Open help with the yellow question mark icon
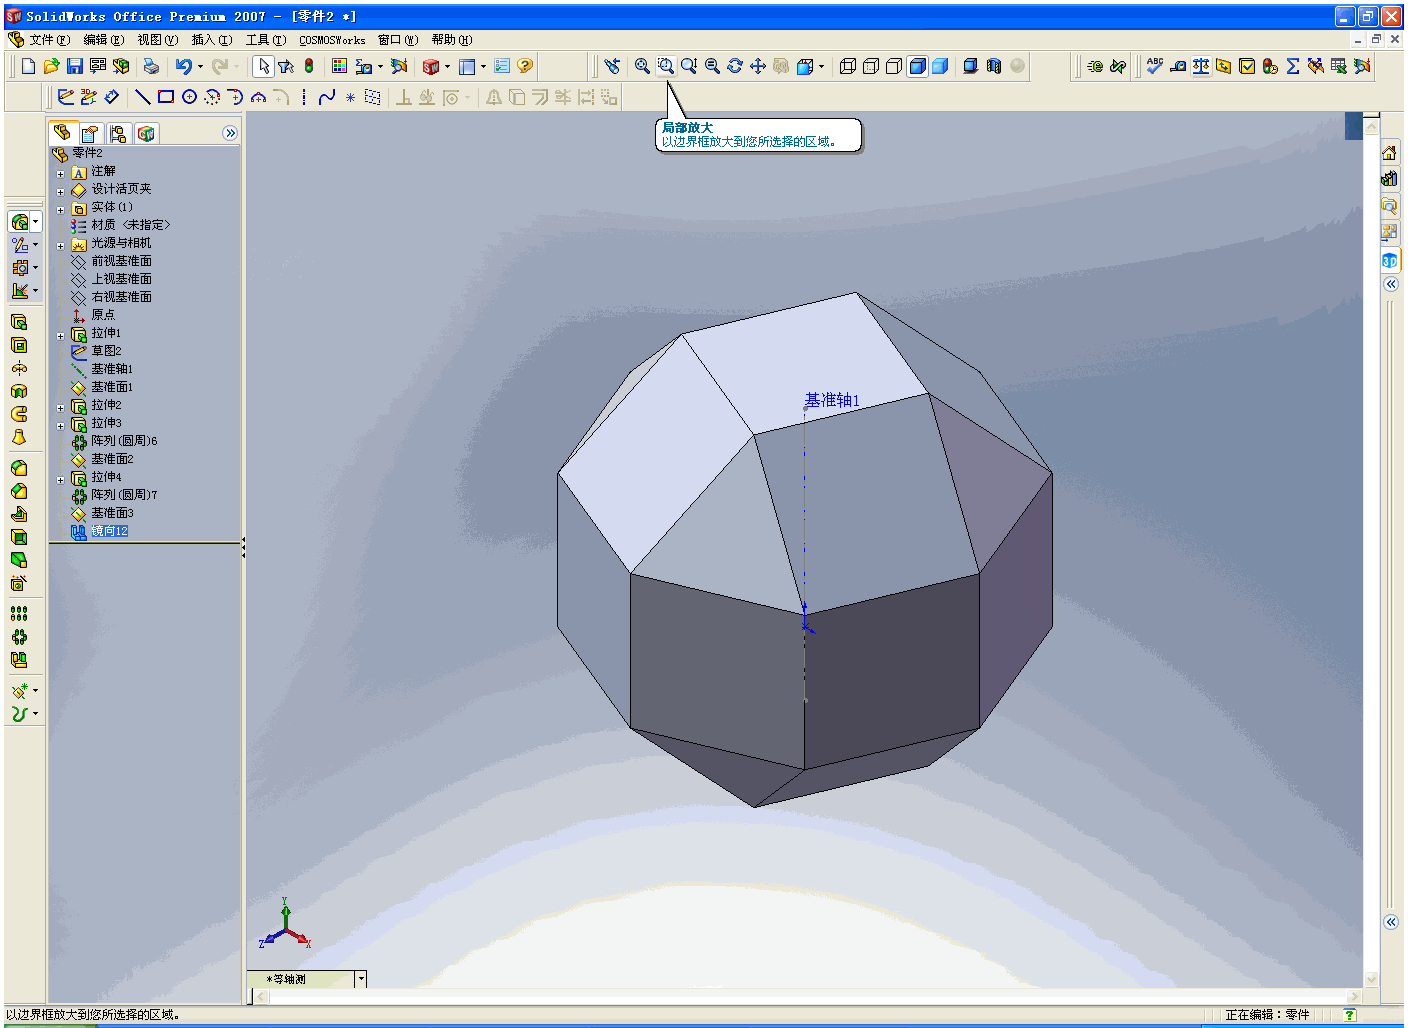This screenshot has width=1408, height=1028. click(x=525, y=66)
